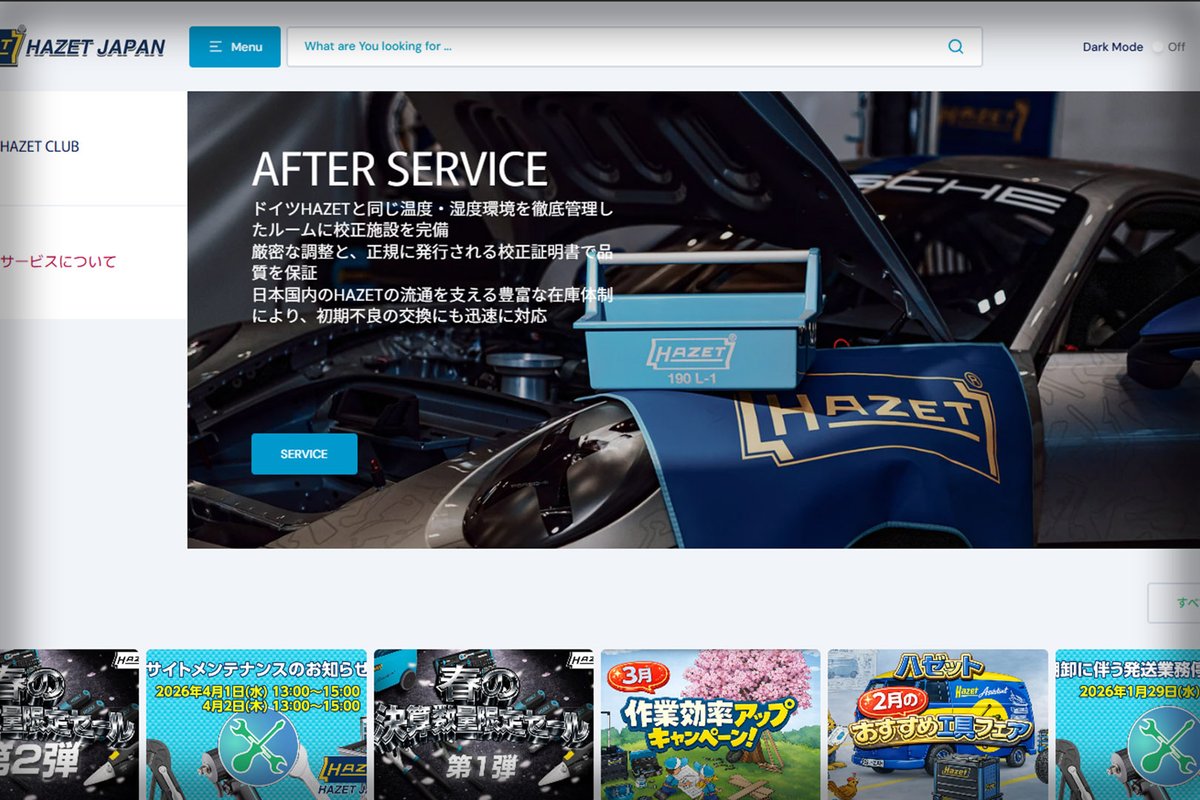This screenshot has height=800, width=1200.
Task: Toggle the Dark Mode switch
Action: pos(1158,47)
